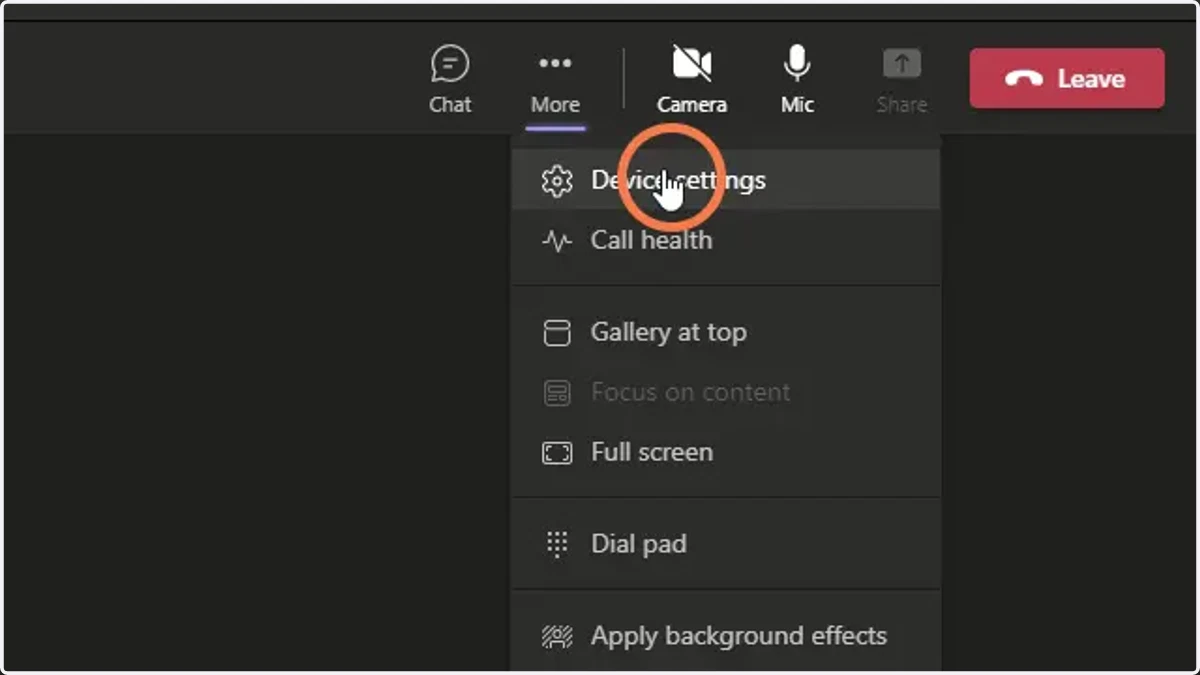Select Call health menu entry
1200x675 pixels.
pos(726,240)
